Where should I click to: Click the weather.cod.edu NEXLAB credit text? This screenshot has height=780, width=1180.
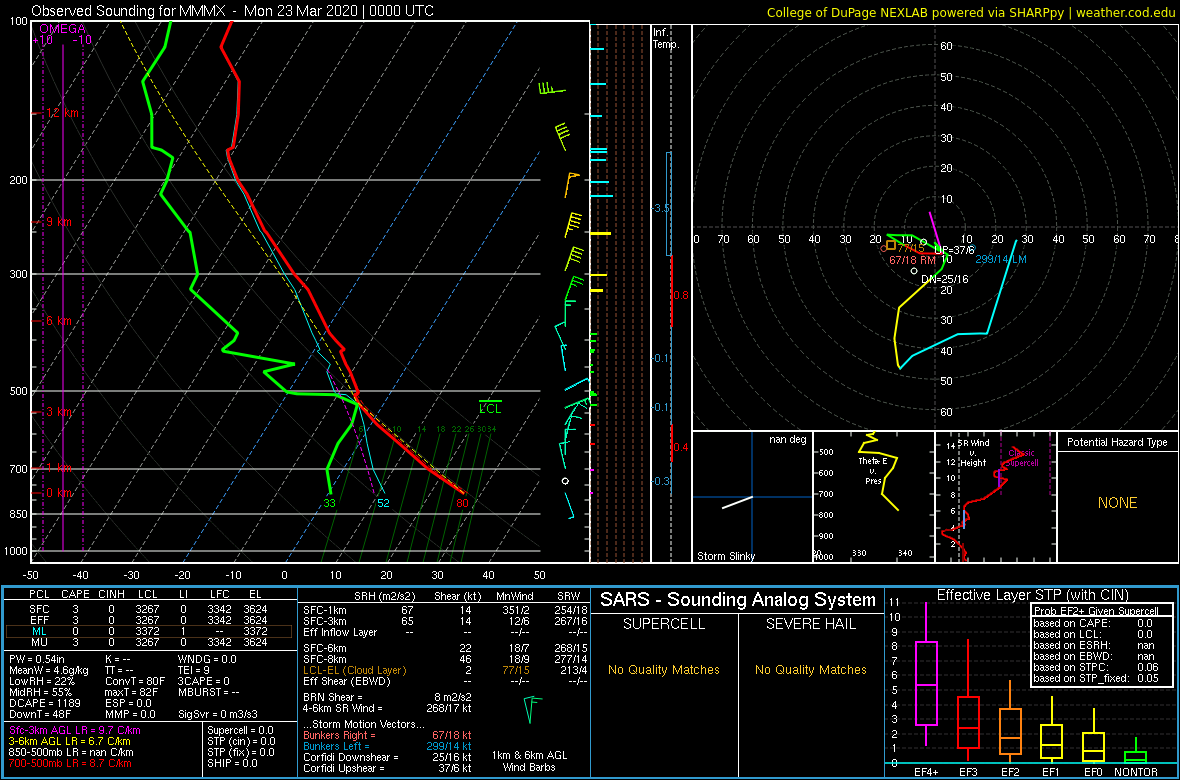tap(971, 11)
